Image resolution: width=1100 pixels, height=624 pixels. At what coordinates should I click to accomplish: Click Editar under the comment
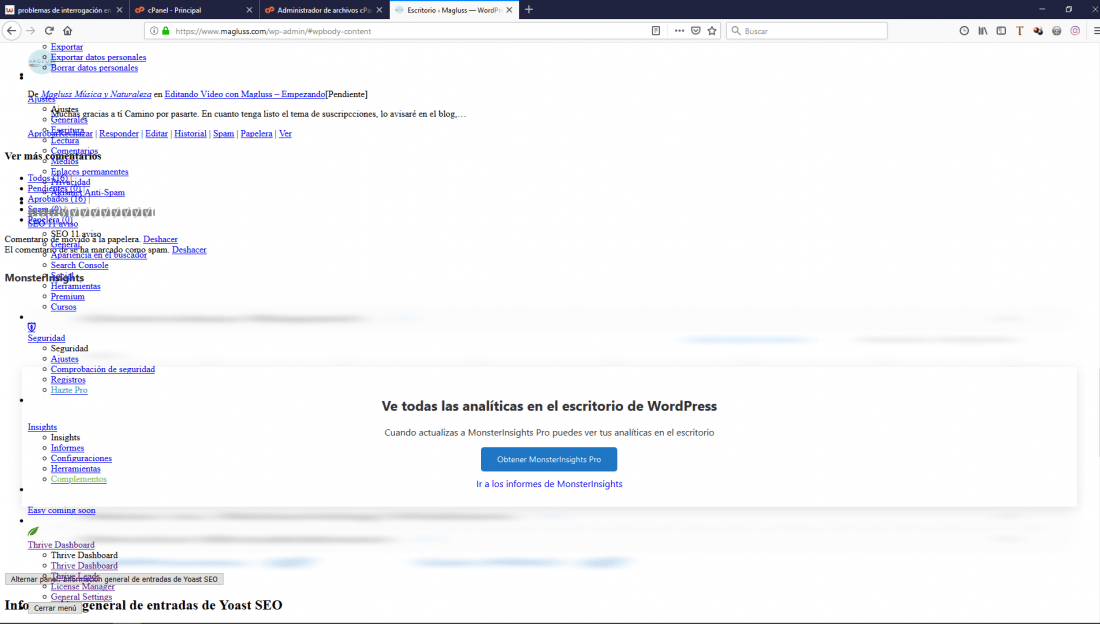tap(156, 133)
